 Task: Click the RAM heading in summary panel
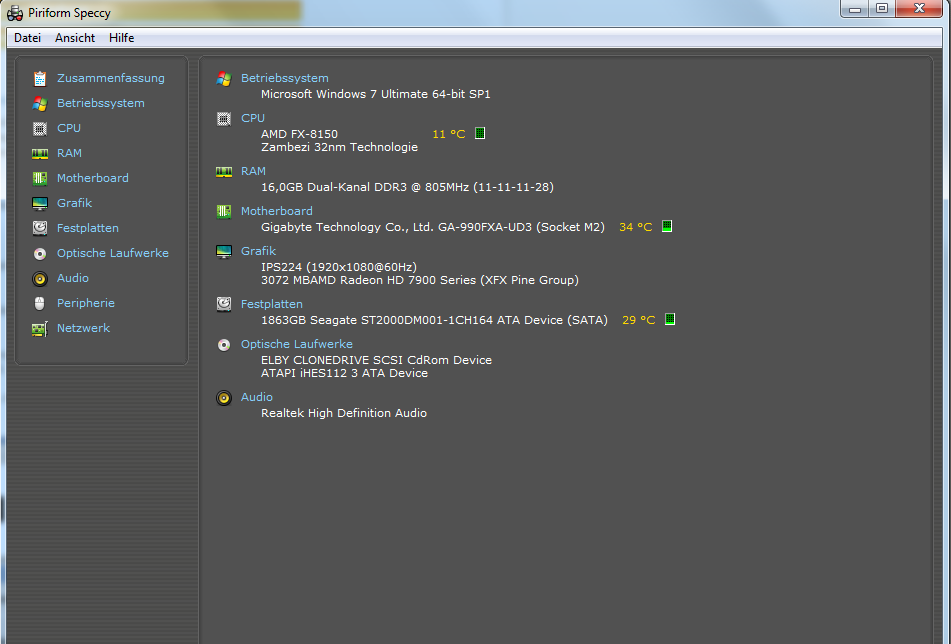pos(253,171)
